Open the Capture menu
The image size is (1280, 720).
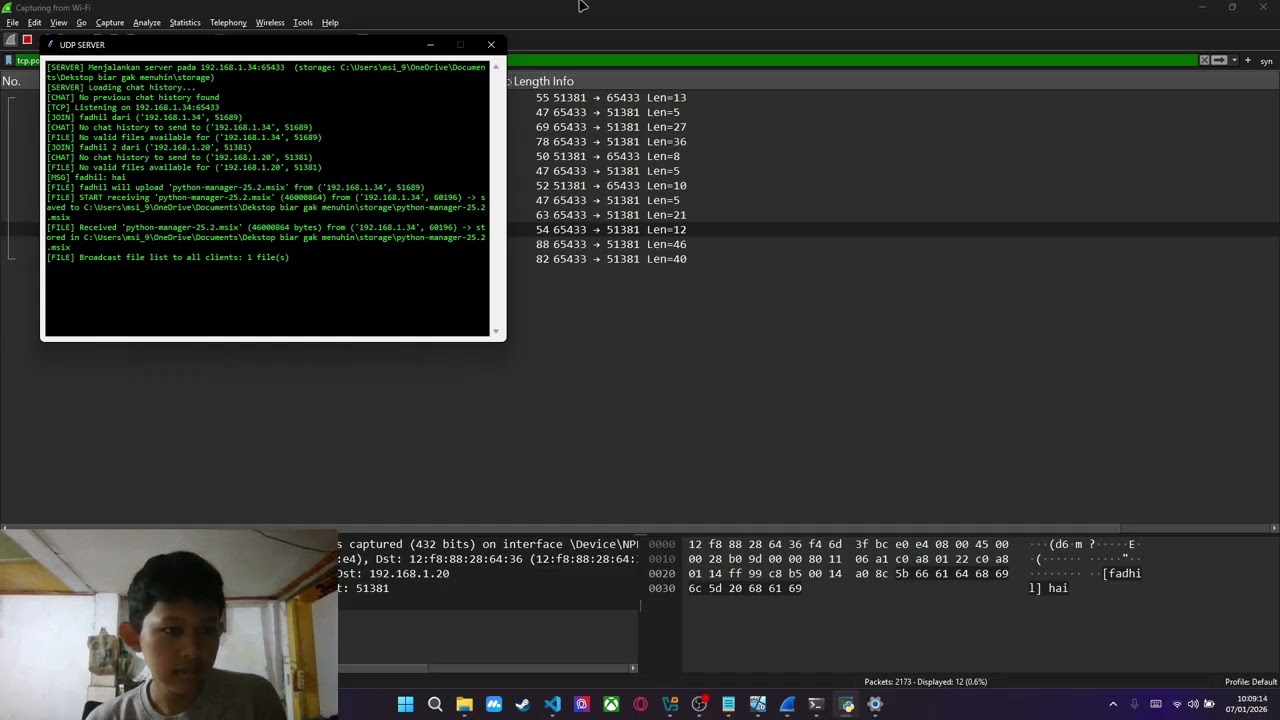pyautogui.click(x=110, y=22)
